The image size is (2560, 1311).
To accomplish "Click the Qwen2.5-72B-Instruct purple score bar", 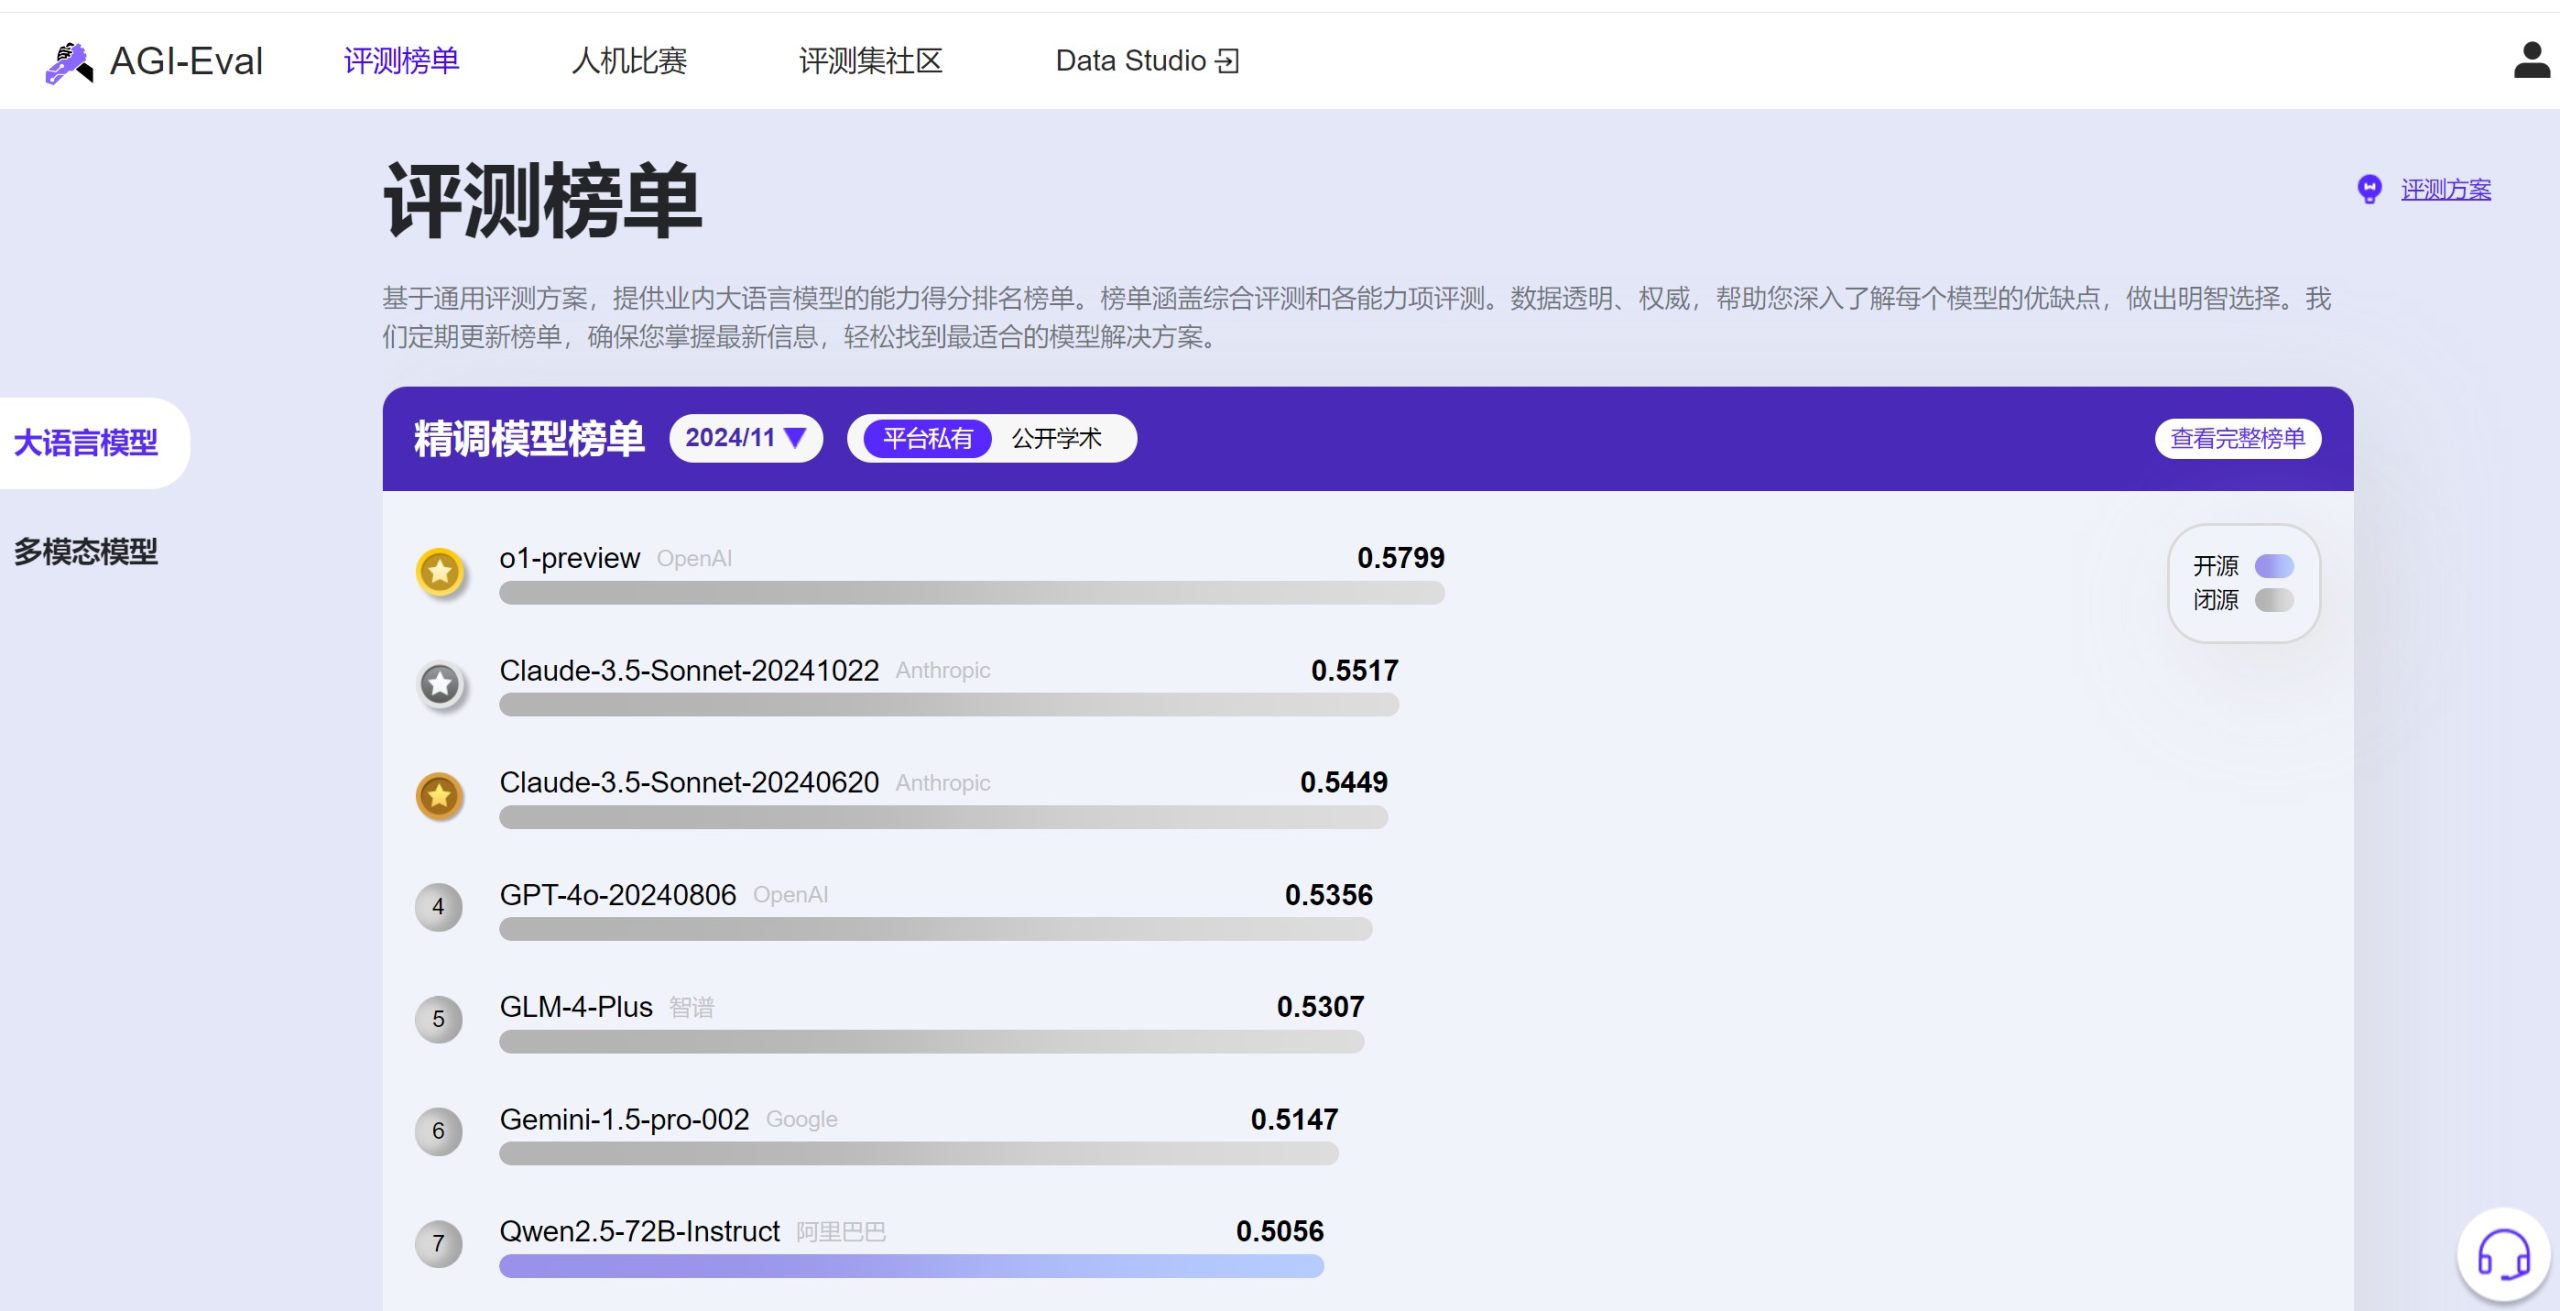I will click(x=911, y=1267).
